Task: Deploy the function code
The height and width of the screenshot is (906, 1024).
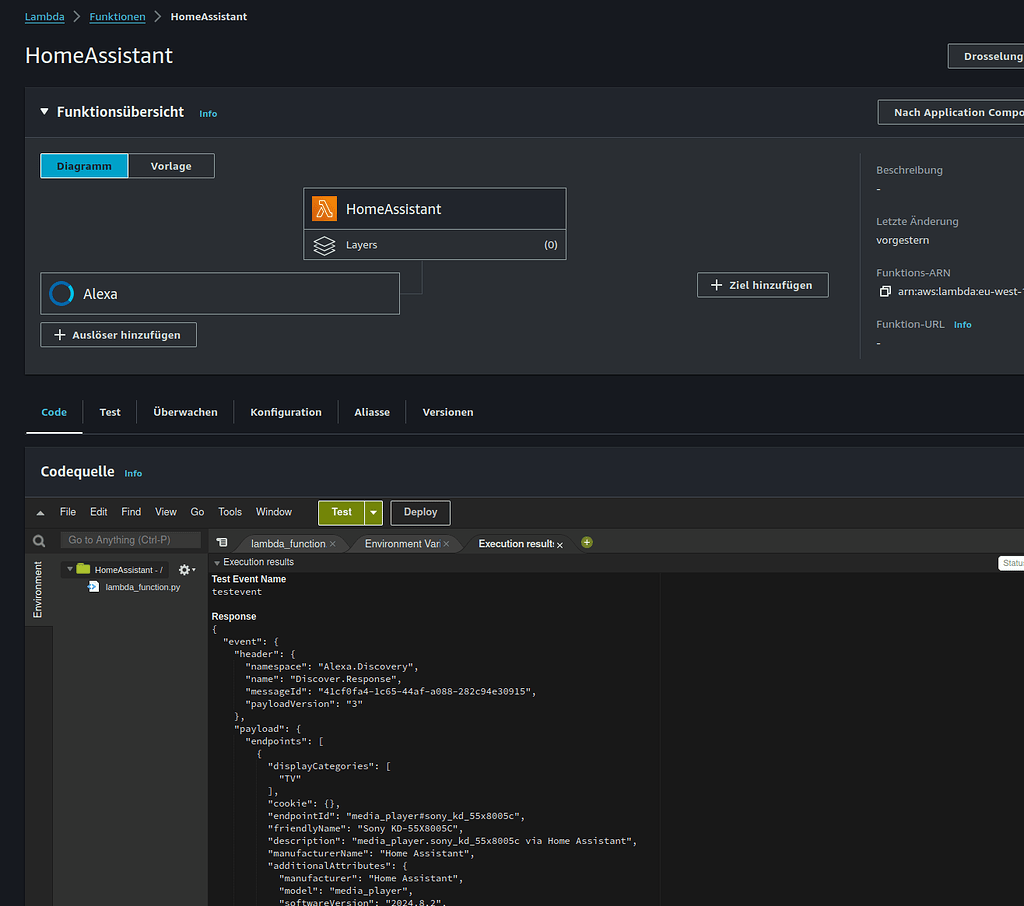Action: click(419, 512)
